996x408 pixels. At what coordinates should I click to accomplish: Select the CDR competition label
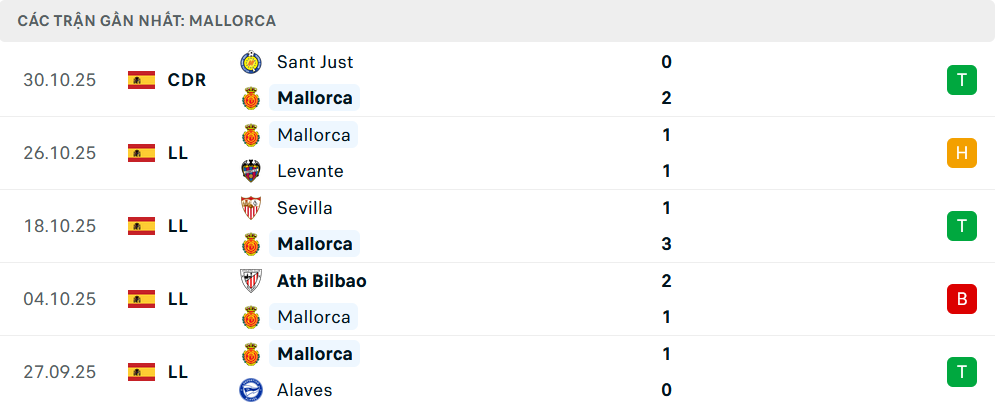pos(187,80)
